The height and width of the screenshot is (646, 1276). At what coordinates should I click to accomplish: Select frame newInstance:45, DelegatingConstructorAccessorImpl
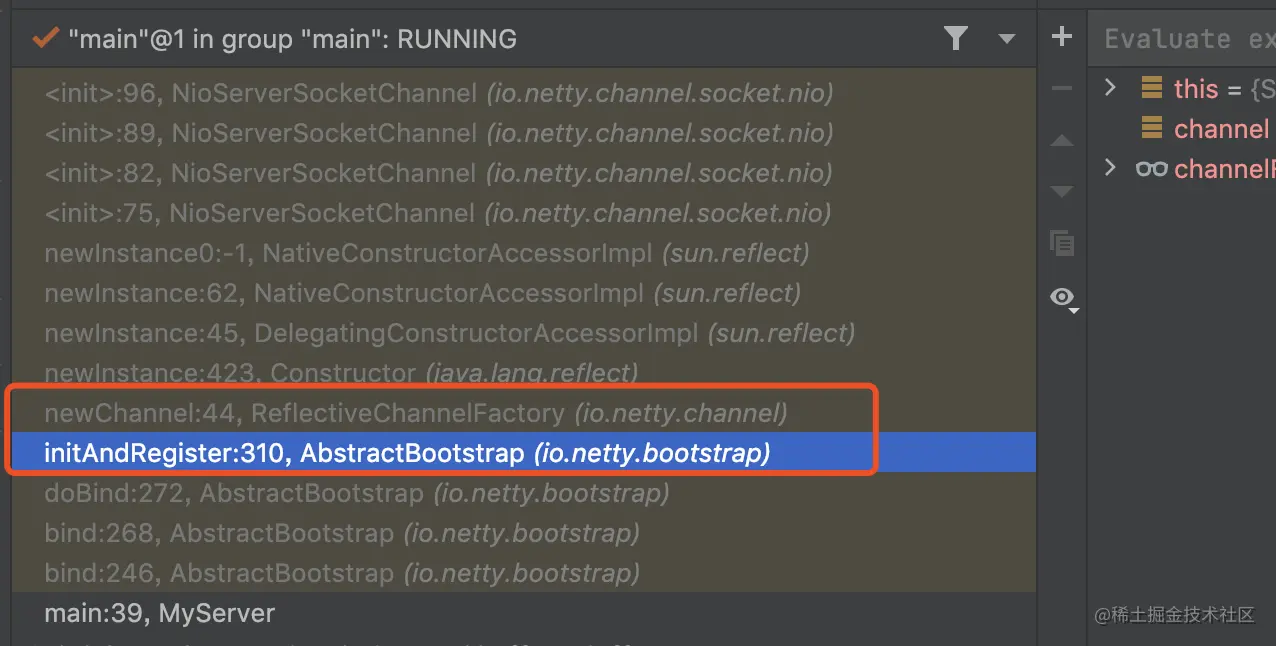(x=524, y=333)
